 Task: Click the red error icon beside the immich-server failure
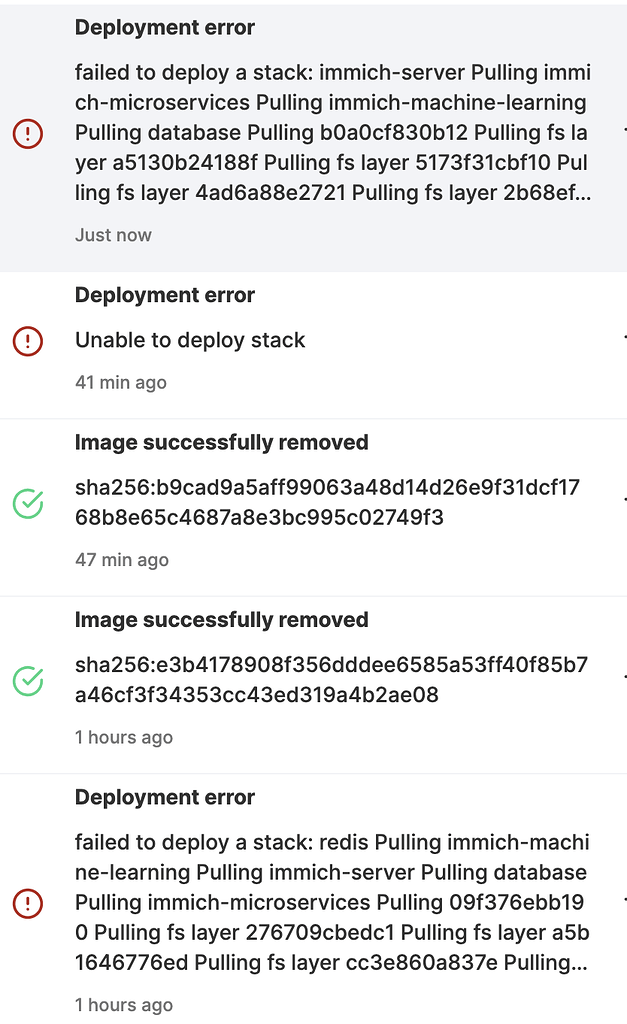pyautogui.click(x=28, y=134)
